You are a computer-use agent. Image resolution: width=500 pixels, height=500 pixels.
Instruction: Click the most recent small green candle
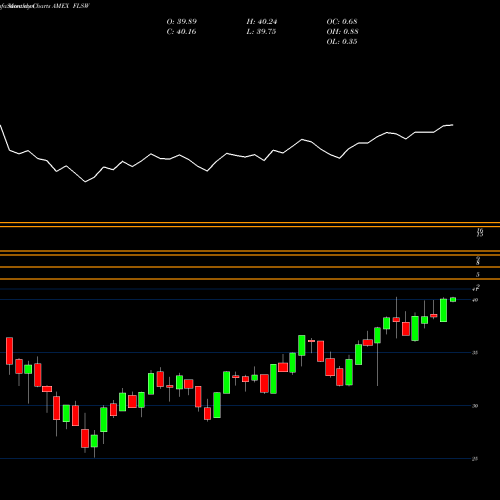(x=453, y=299)
